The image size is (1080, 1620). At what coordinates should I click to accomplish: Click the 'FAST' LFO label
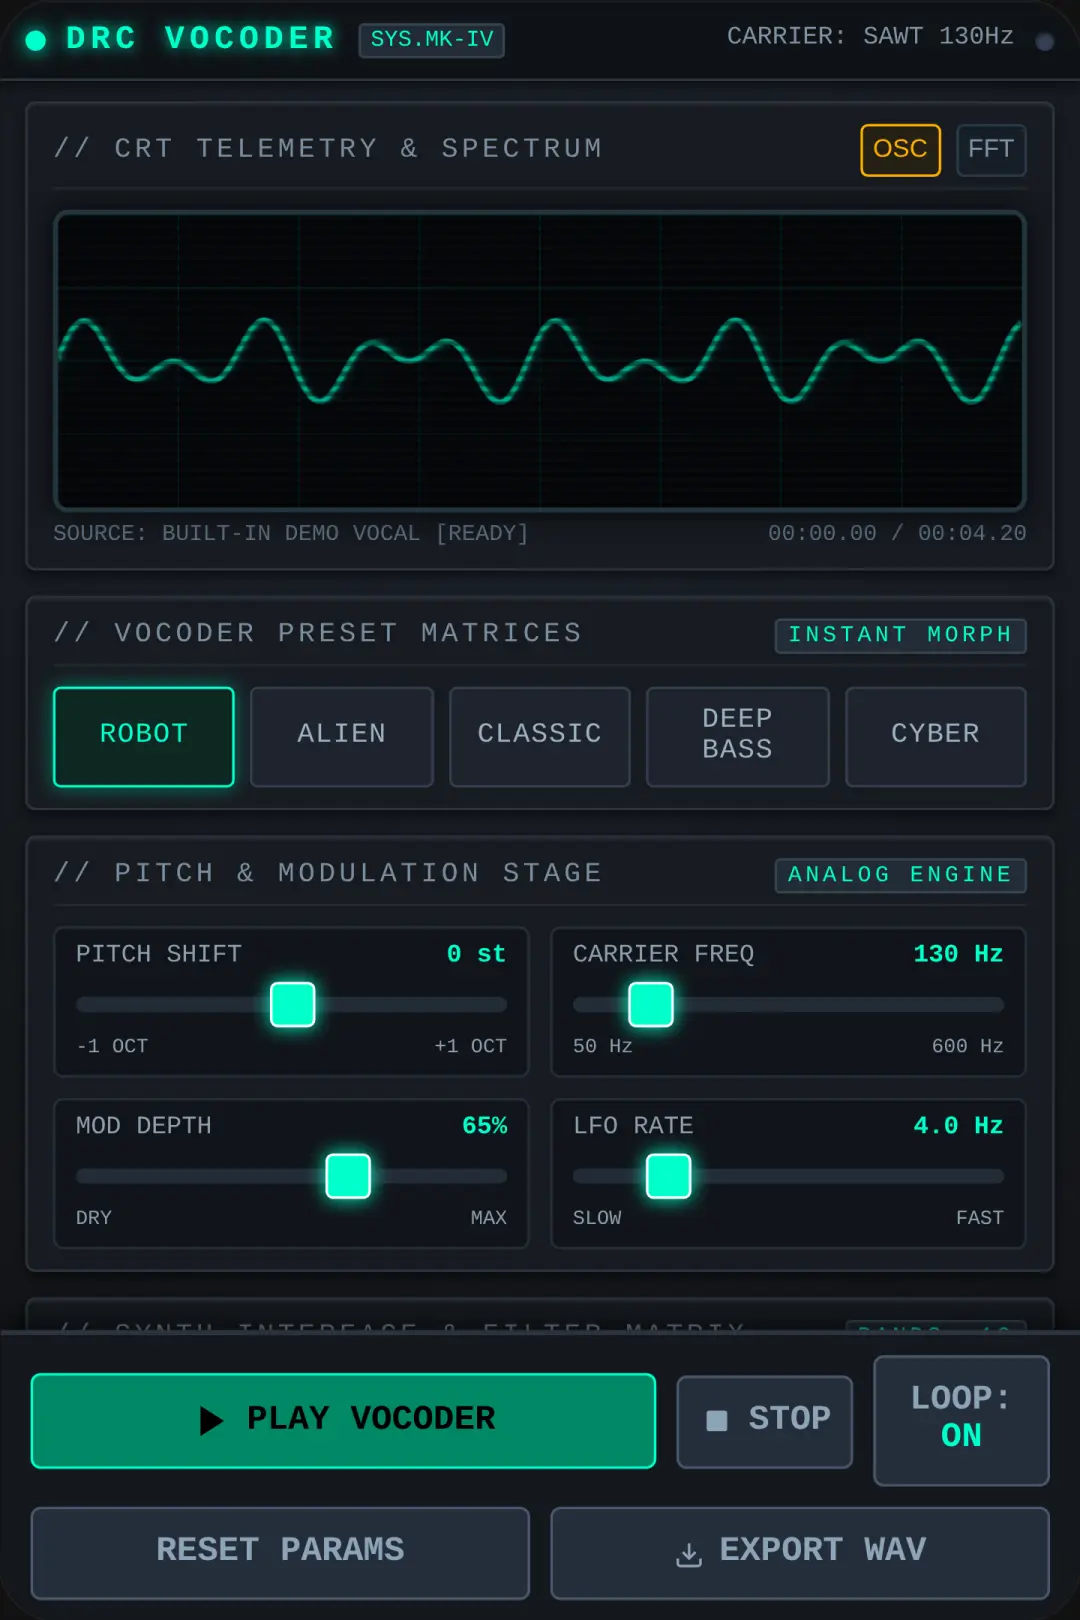tap(980, 1219)
